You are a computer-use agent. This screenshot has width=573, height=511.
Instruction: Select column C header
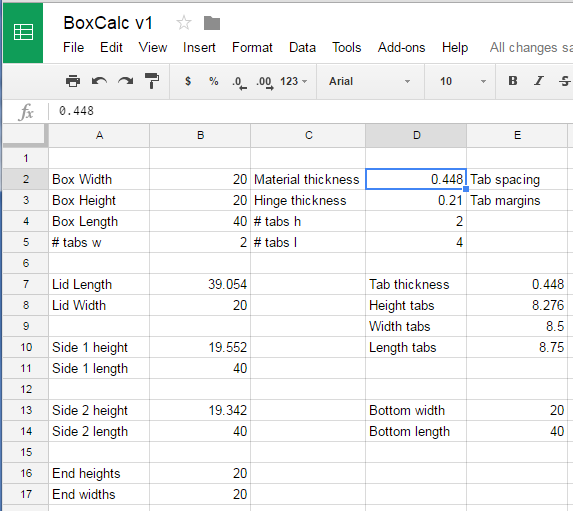(x=308, y=136)
